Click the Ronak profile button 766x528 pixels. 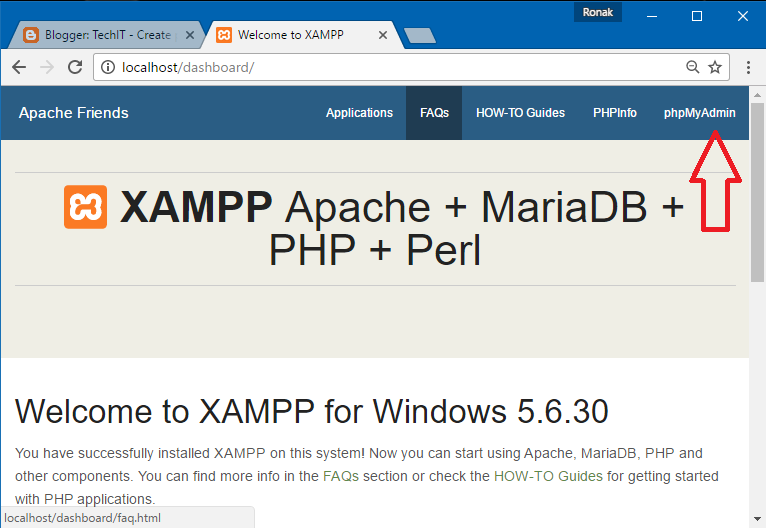coord(597,12)
